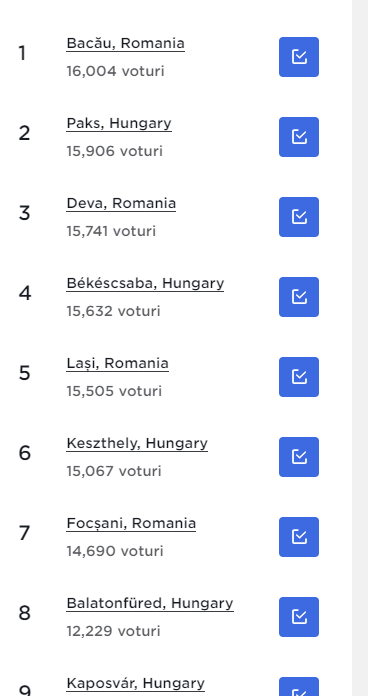Vote for Balatonfüred, Hungary

pos(299,617)
